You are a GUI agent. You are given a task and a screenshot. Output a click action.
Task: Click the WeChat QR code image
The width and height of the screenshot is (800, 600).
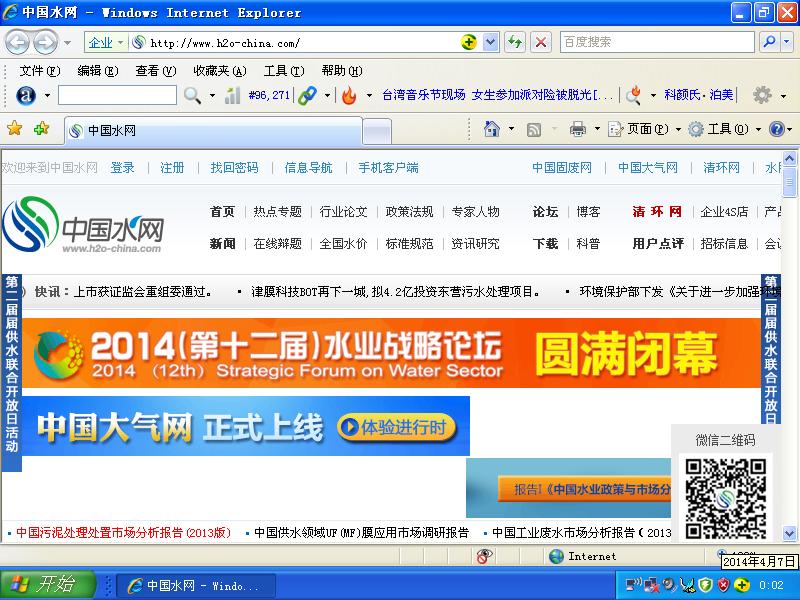click(x=726, y=498)
